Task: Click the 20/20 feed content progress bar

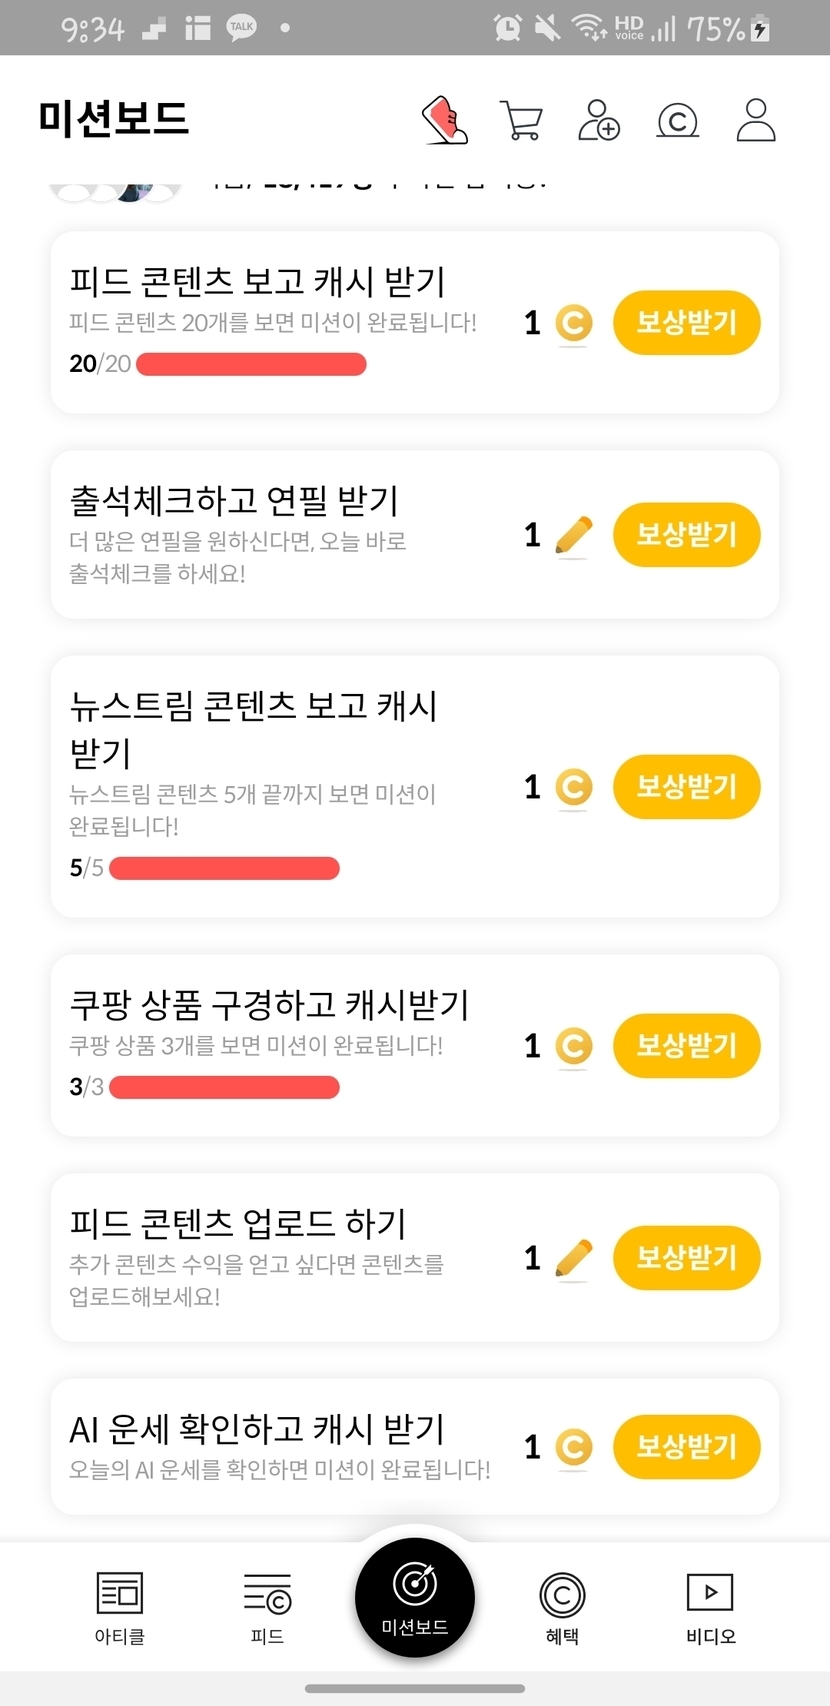Action: (x=251, y=364)
